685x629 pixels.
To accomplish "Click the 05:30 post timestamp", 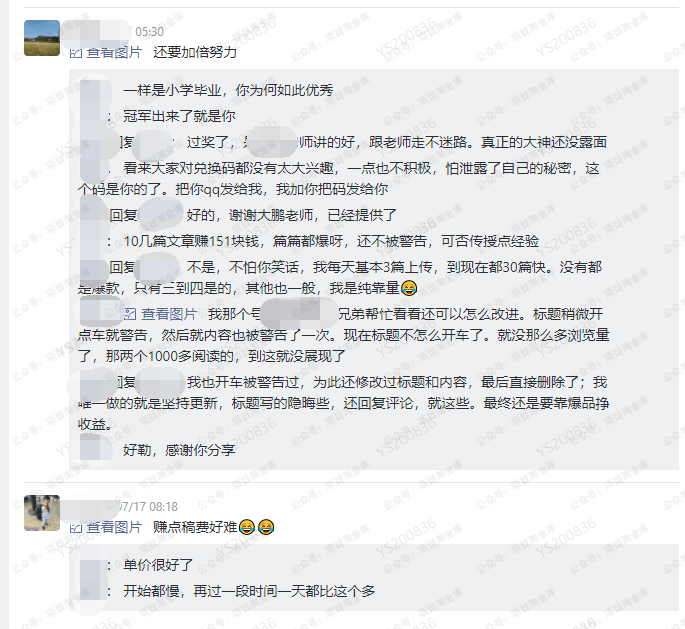I will (x=149, y=32).
